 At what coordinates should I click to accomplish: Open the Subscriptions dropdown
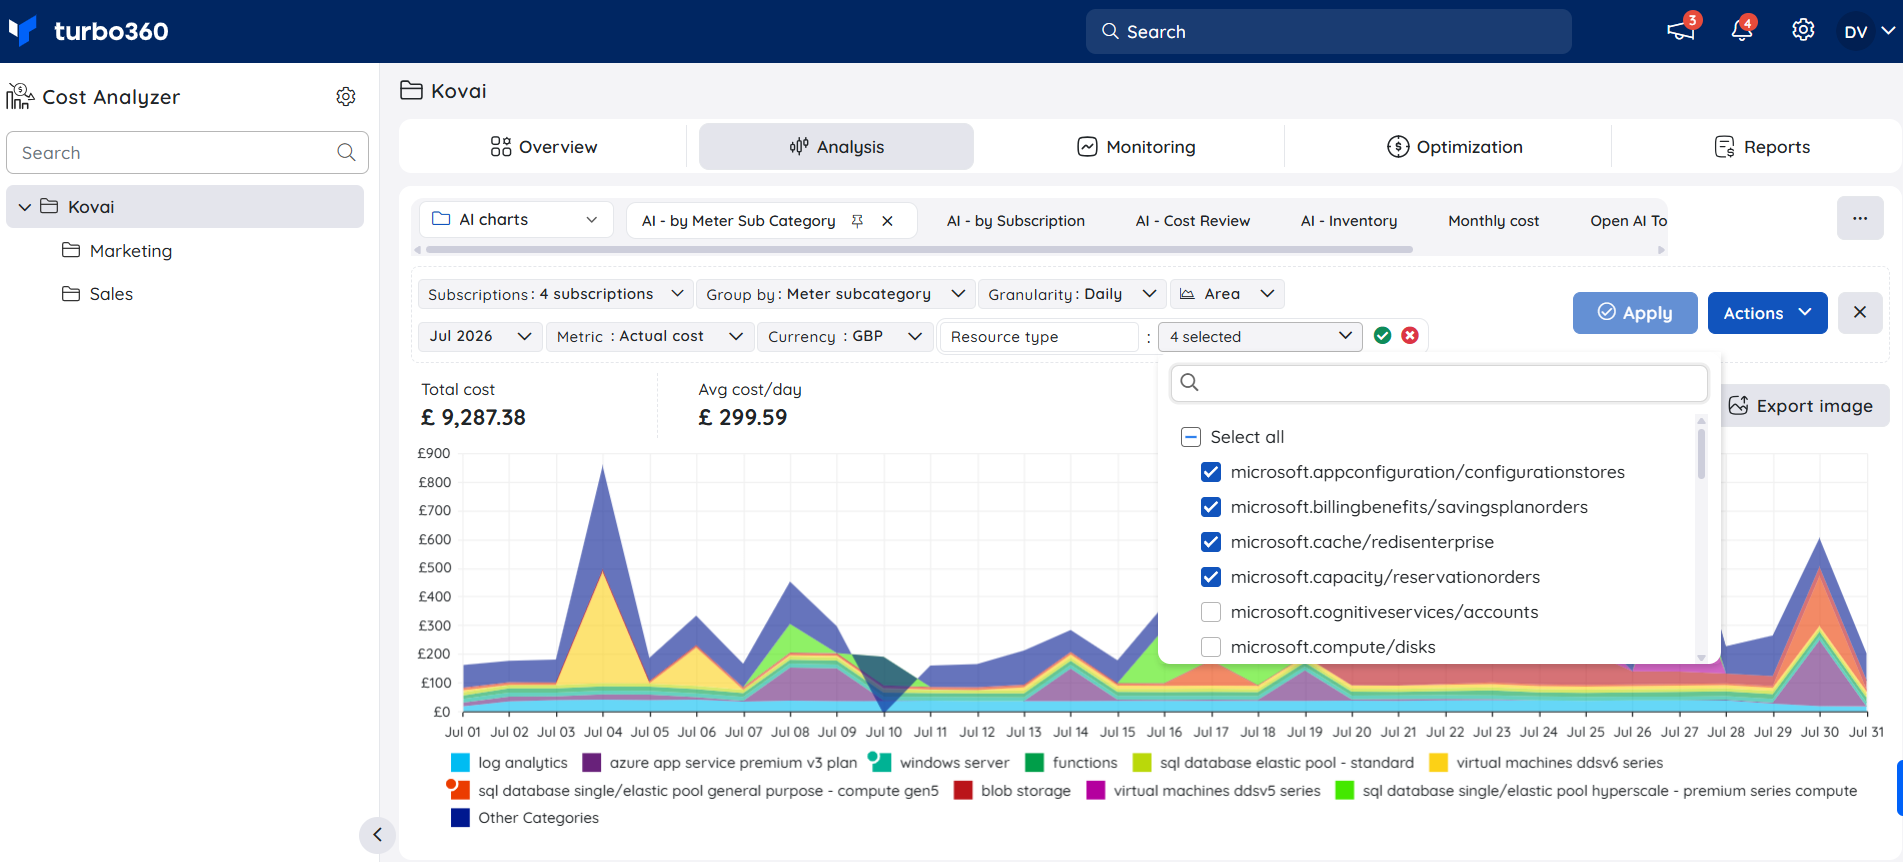click(555, 294)
